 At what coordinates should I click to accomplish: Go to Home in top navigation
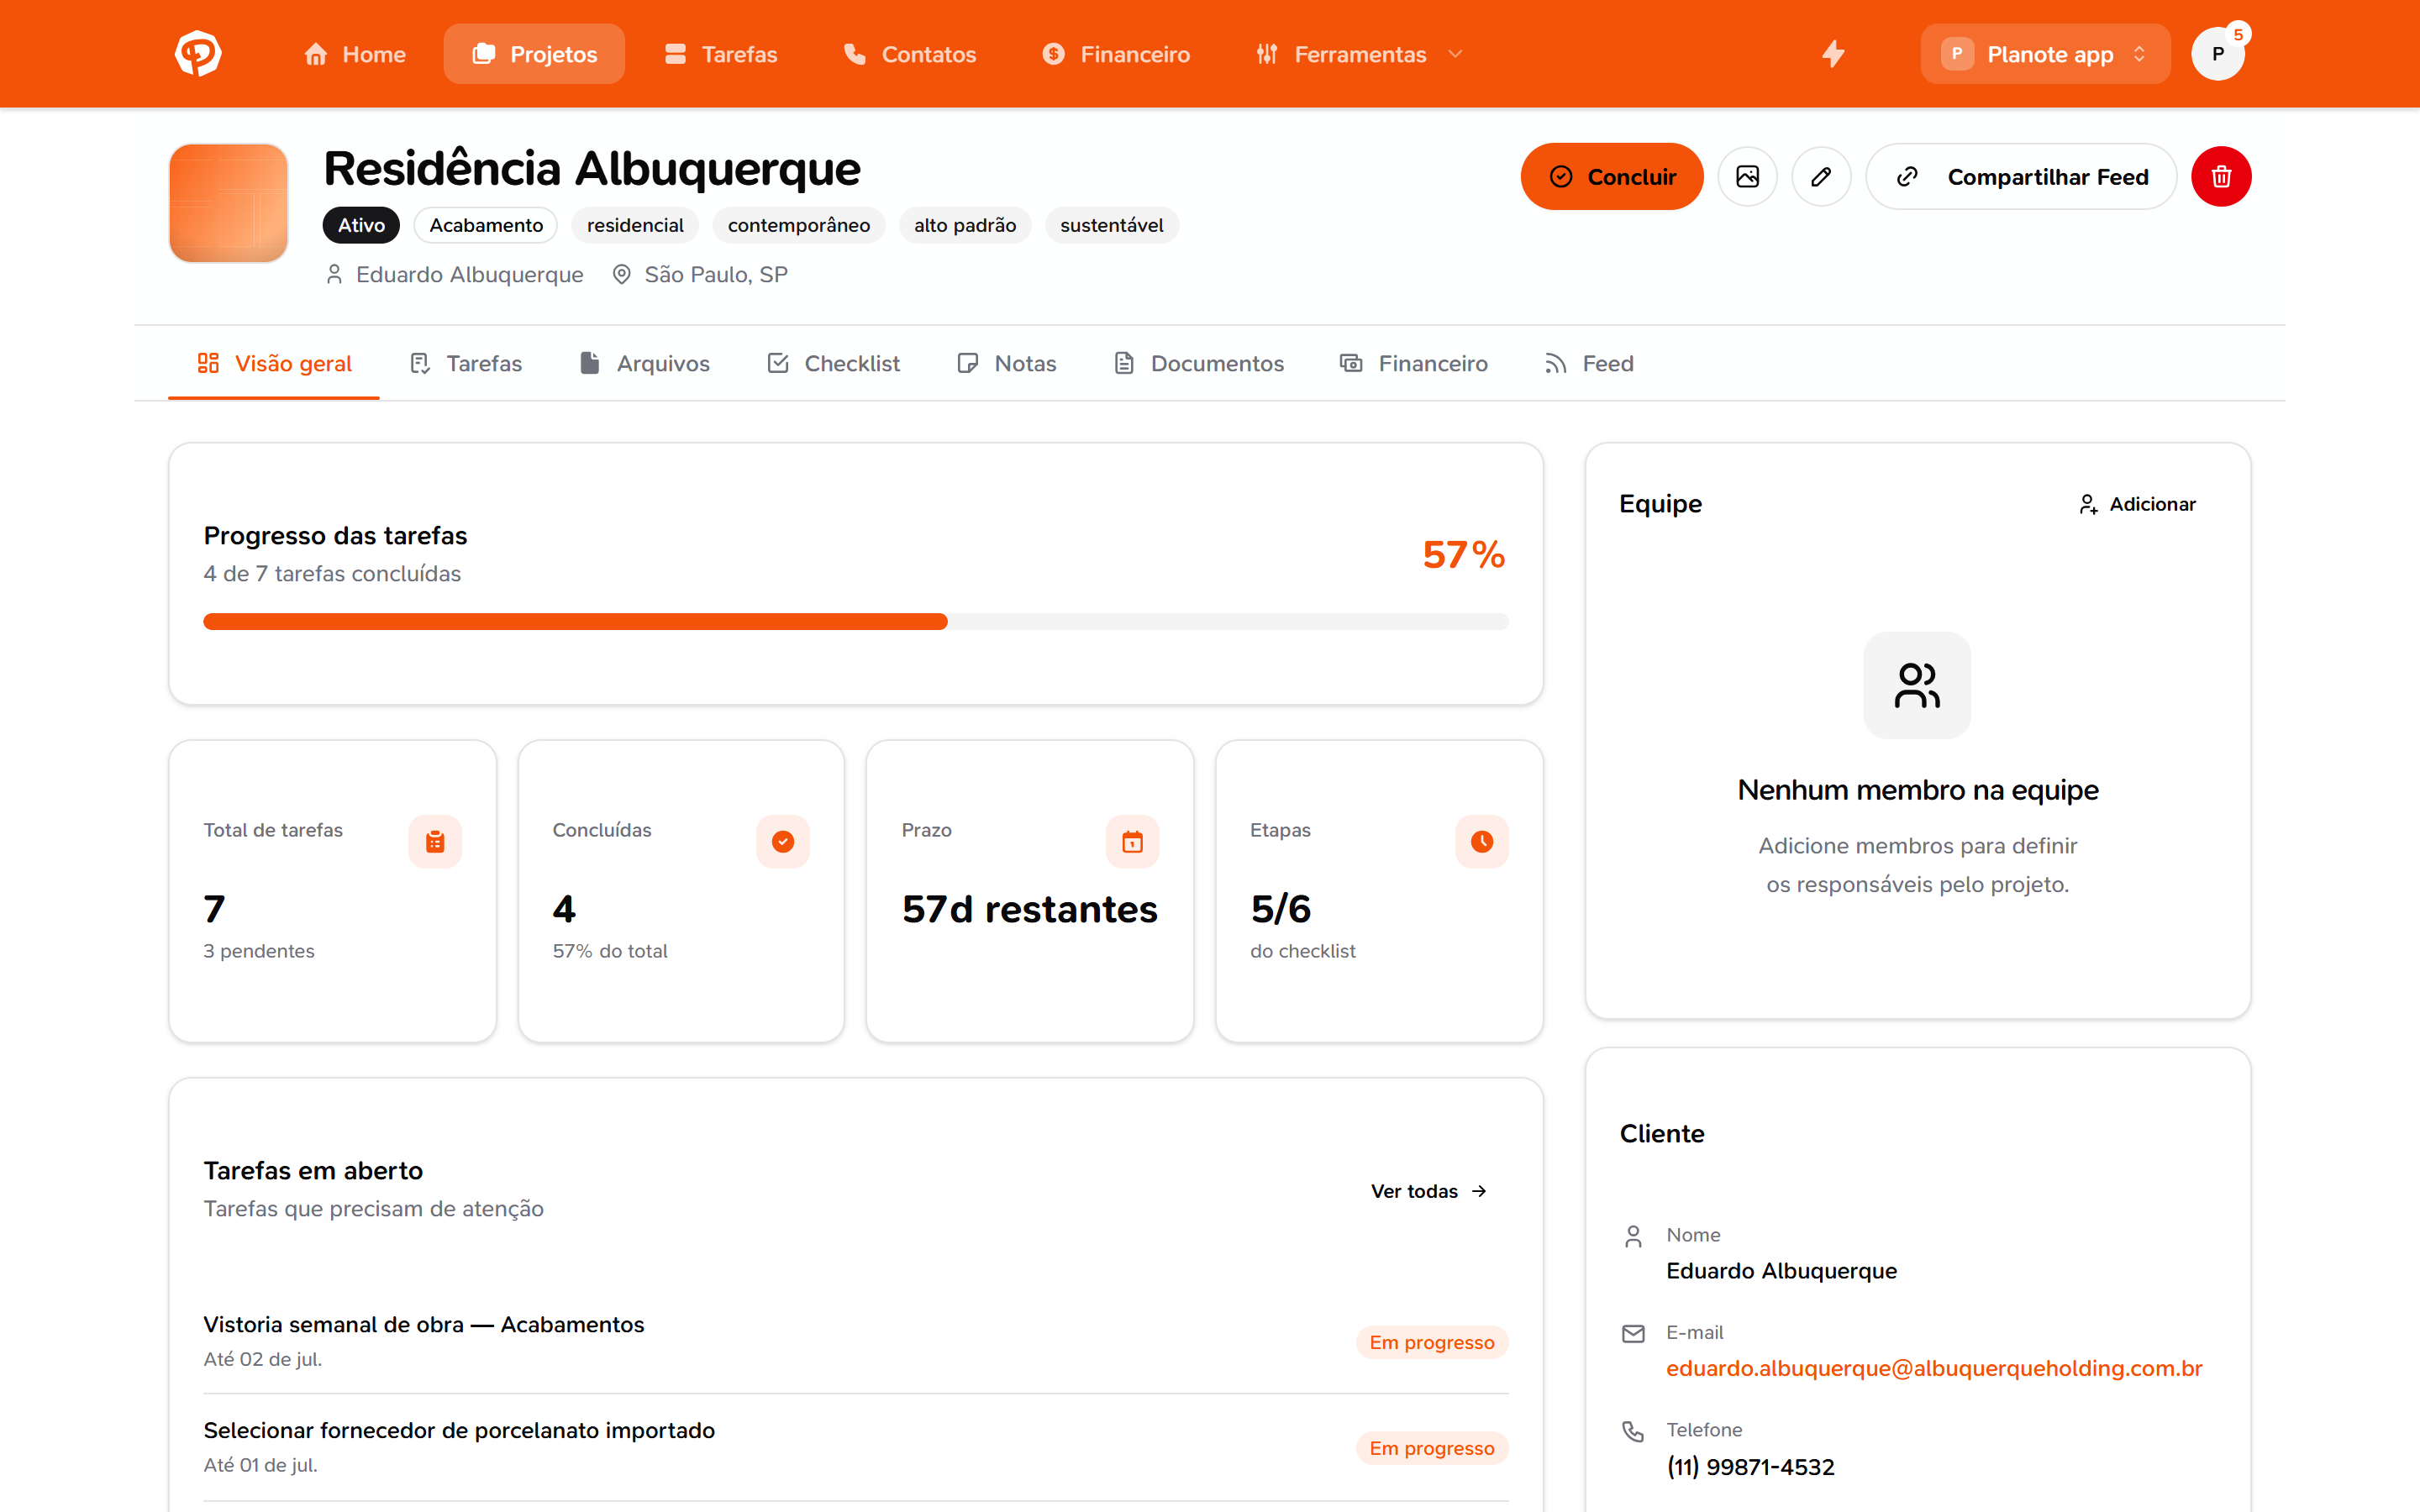point(355,54)
